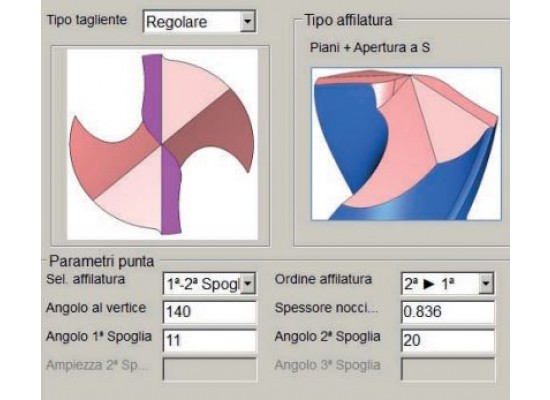
Task: Select the Regolare combo box field
Action: pos(200,21)
